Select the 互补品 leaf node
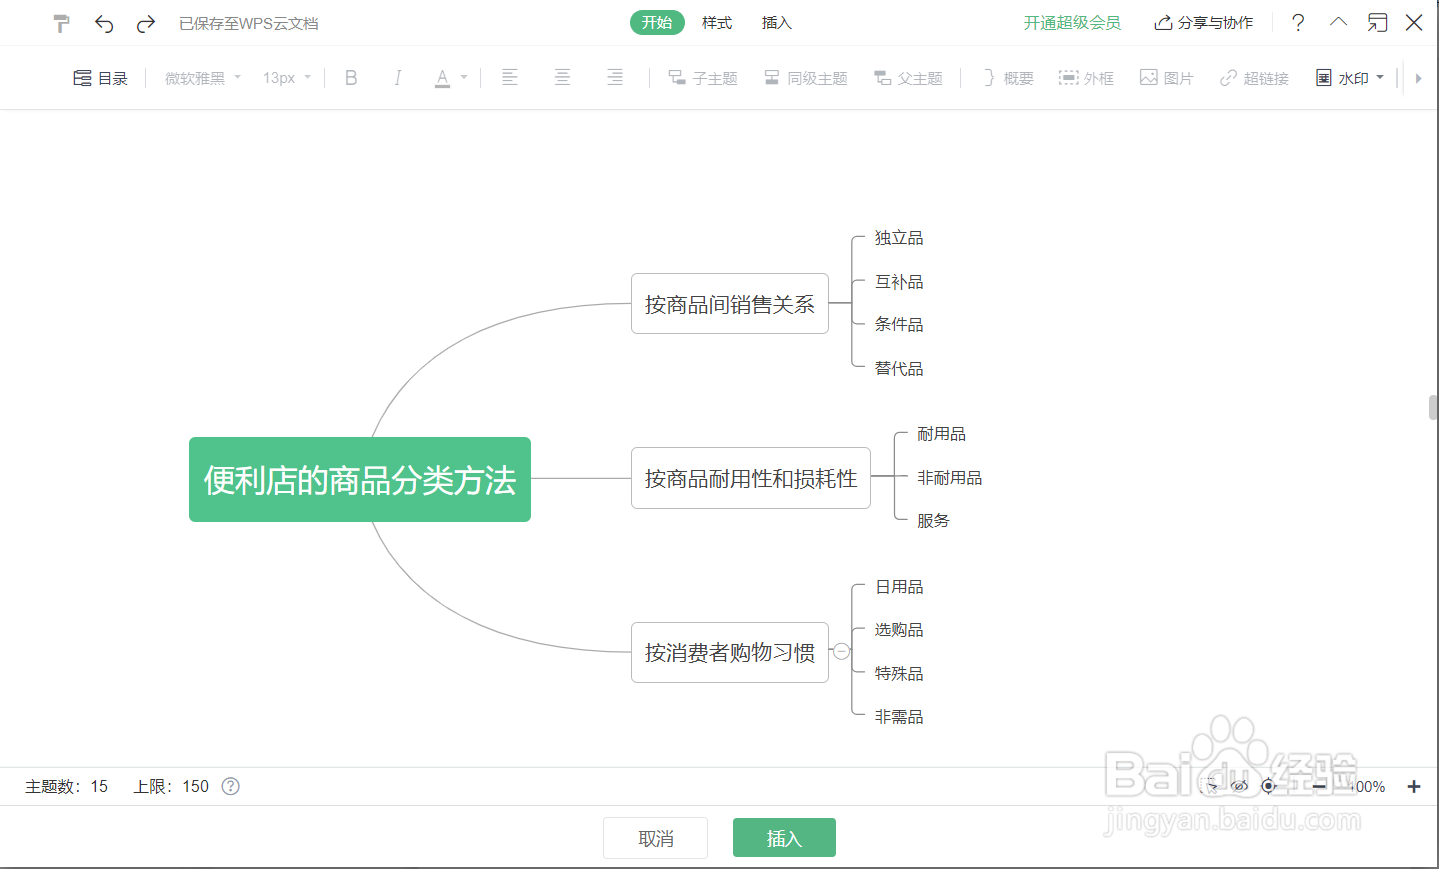The image size is (1439, 869). (x=899, y=282)
